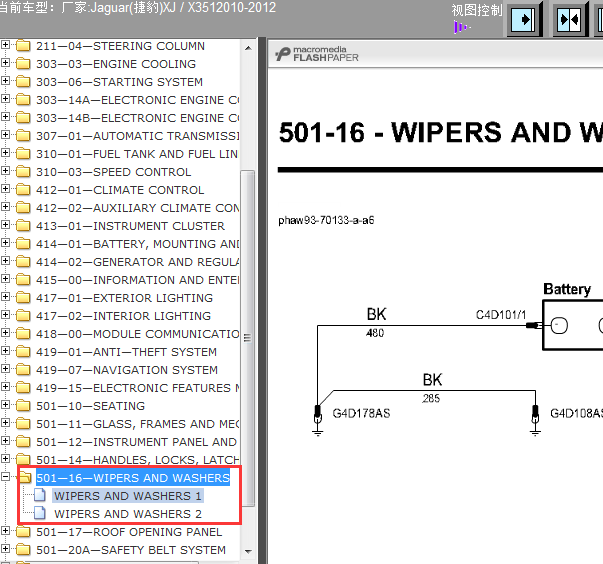Click the 417-02 Interior Lighting folder icon
Screen dimensions: 603x564
click(23, 316)
